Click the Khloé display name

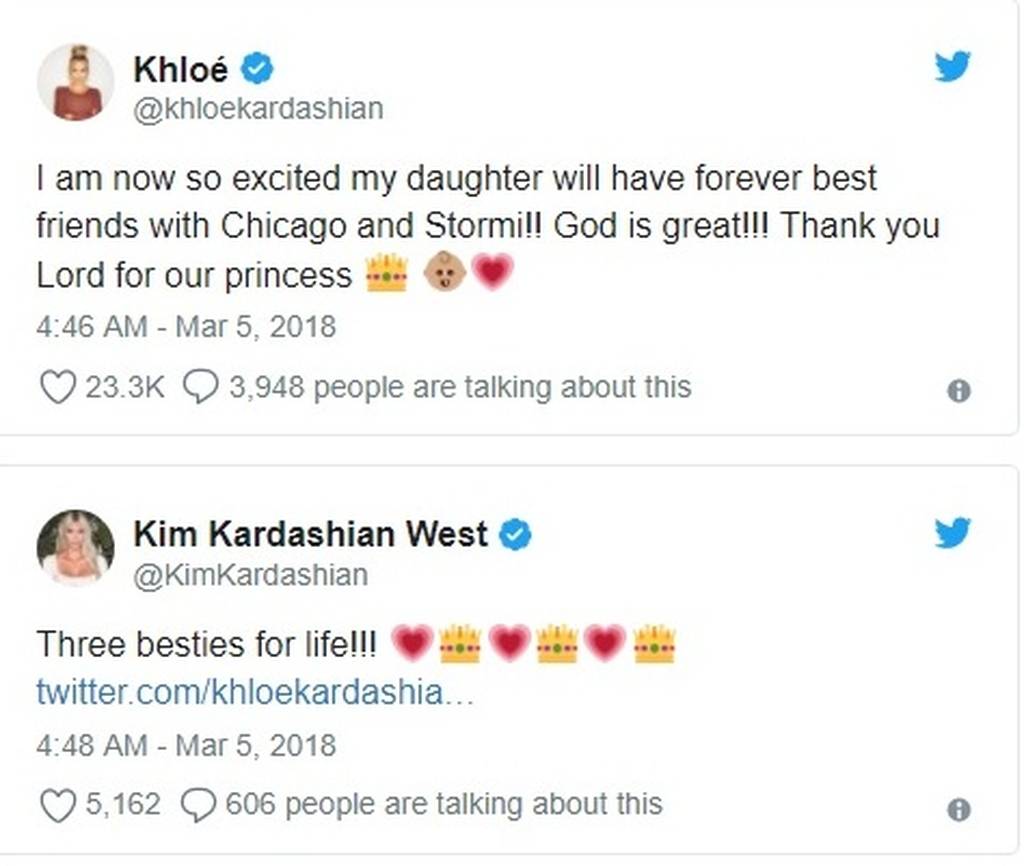point(181,69)
